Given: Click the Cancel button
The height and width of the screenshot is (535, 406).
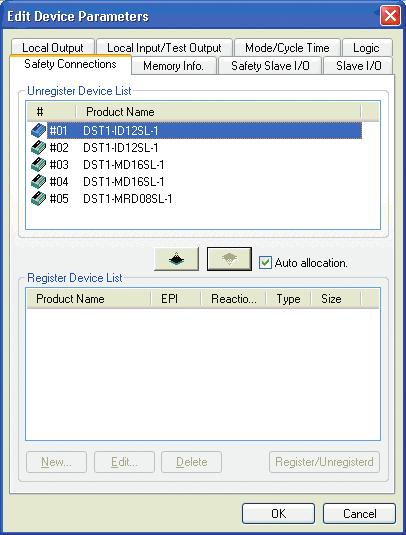Looking at the screenshot, I should pos(360,514).
